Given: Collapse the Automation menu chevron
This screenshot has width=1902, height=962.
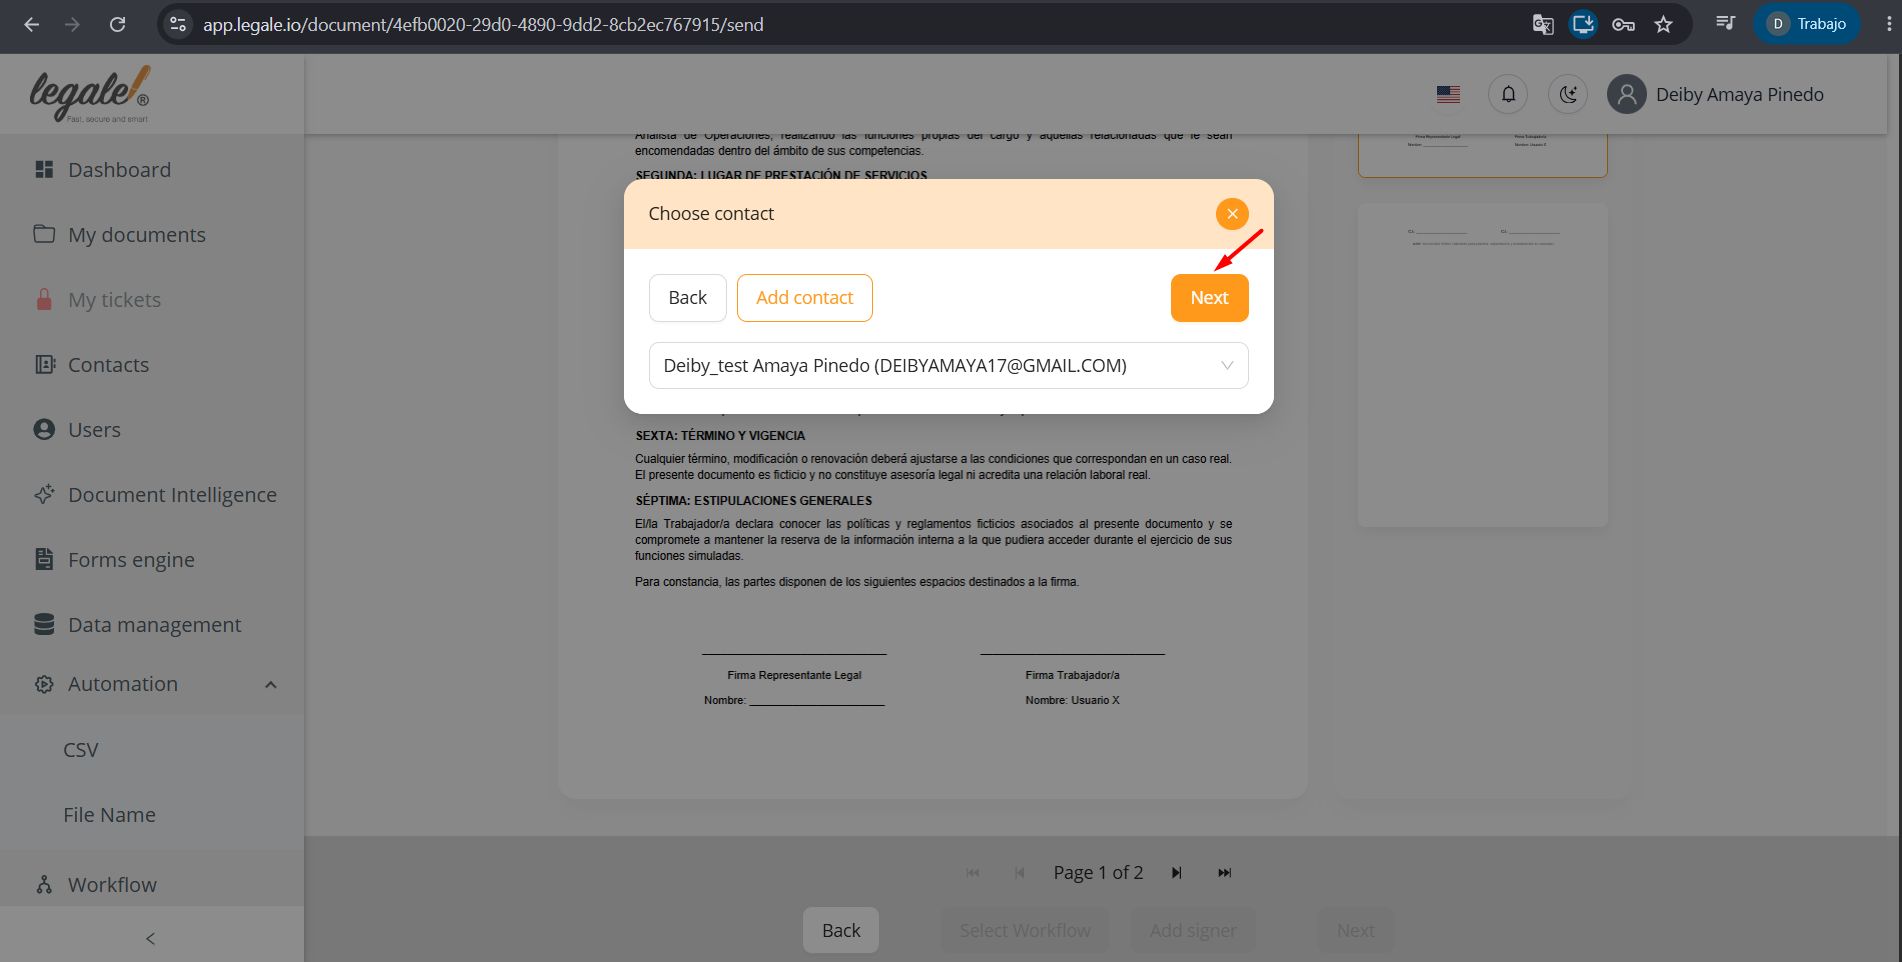Looking at the screenshot, I should (x=270, y=685).
